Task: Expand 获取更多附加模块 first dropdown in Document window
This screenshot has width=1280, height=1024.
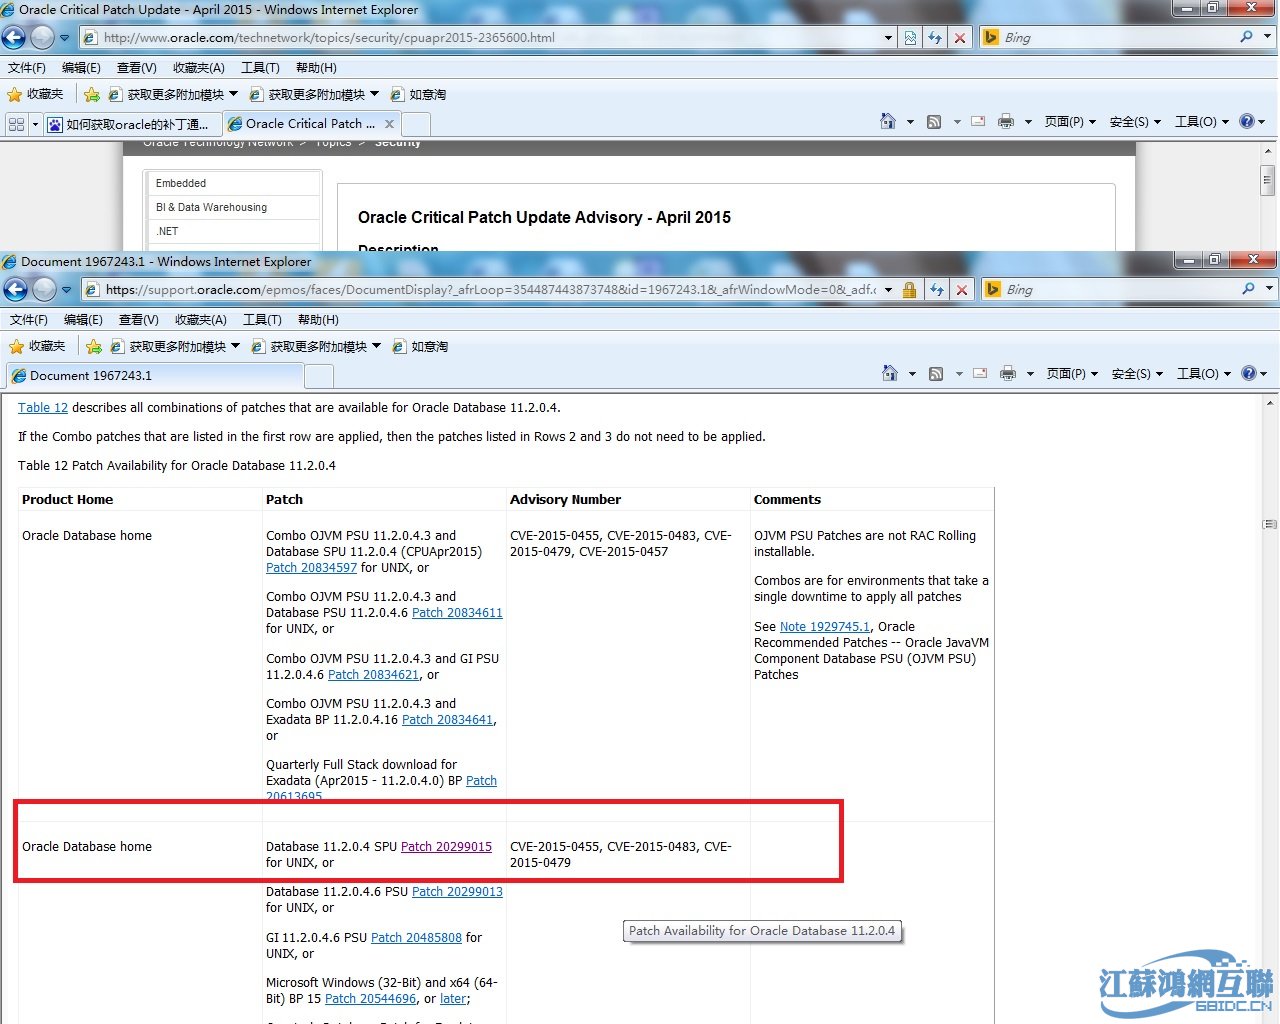Action: tap(235, 346)
